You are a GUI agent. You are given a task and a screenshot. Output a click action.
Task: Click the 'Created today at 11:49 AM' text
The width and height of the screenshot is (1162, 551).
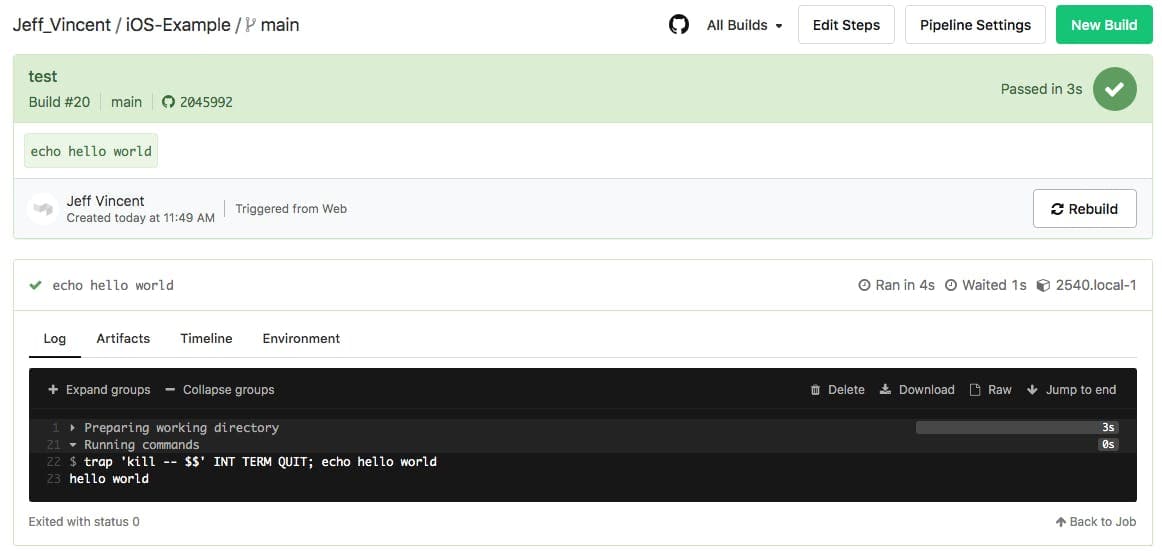141,218
